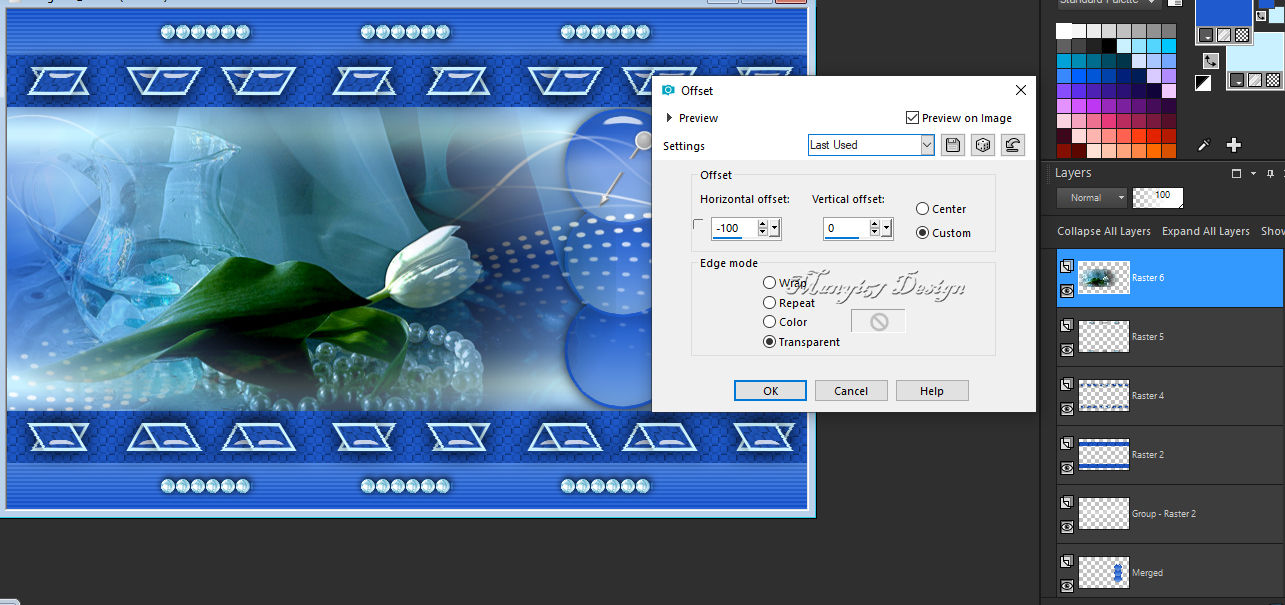Choose Wrap edge mode
Image resolution: width=1285 pixels, height=605 pixels.
click(769, 283)
